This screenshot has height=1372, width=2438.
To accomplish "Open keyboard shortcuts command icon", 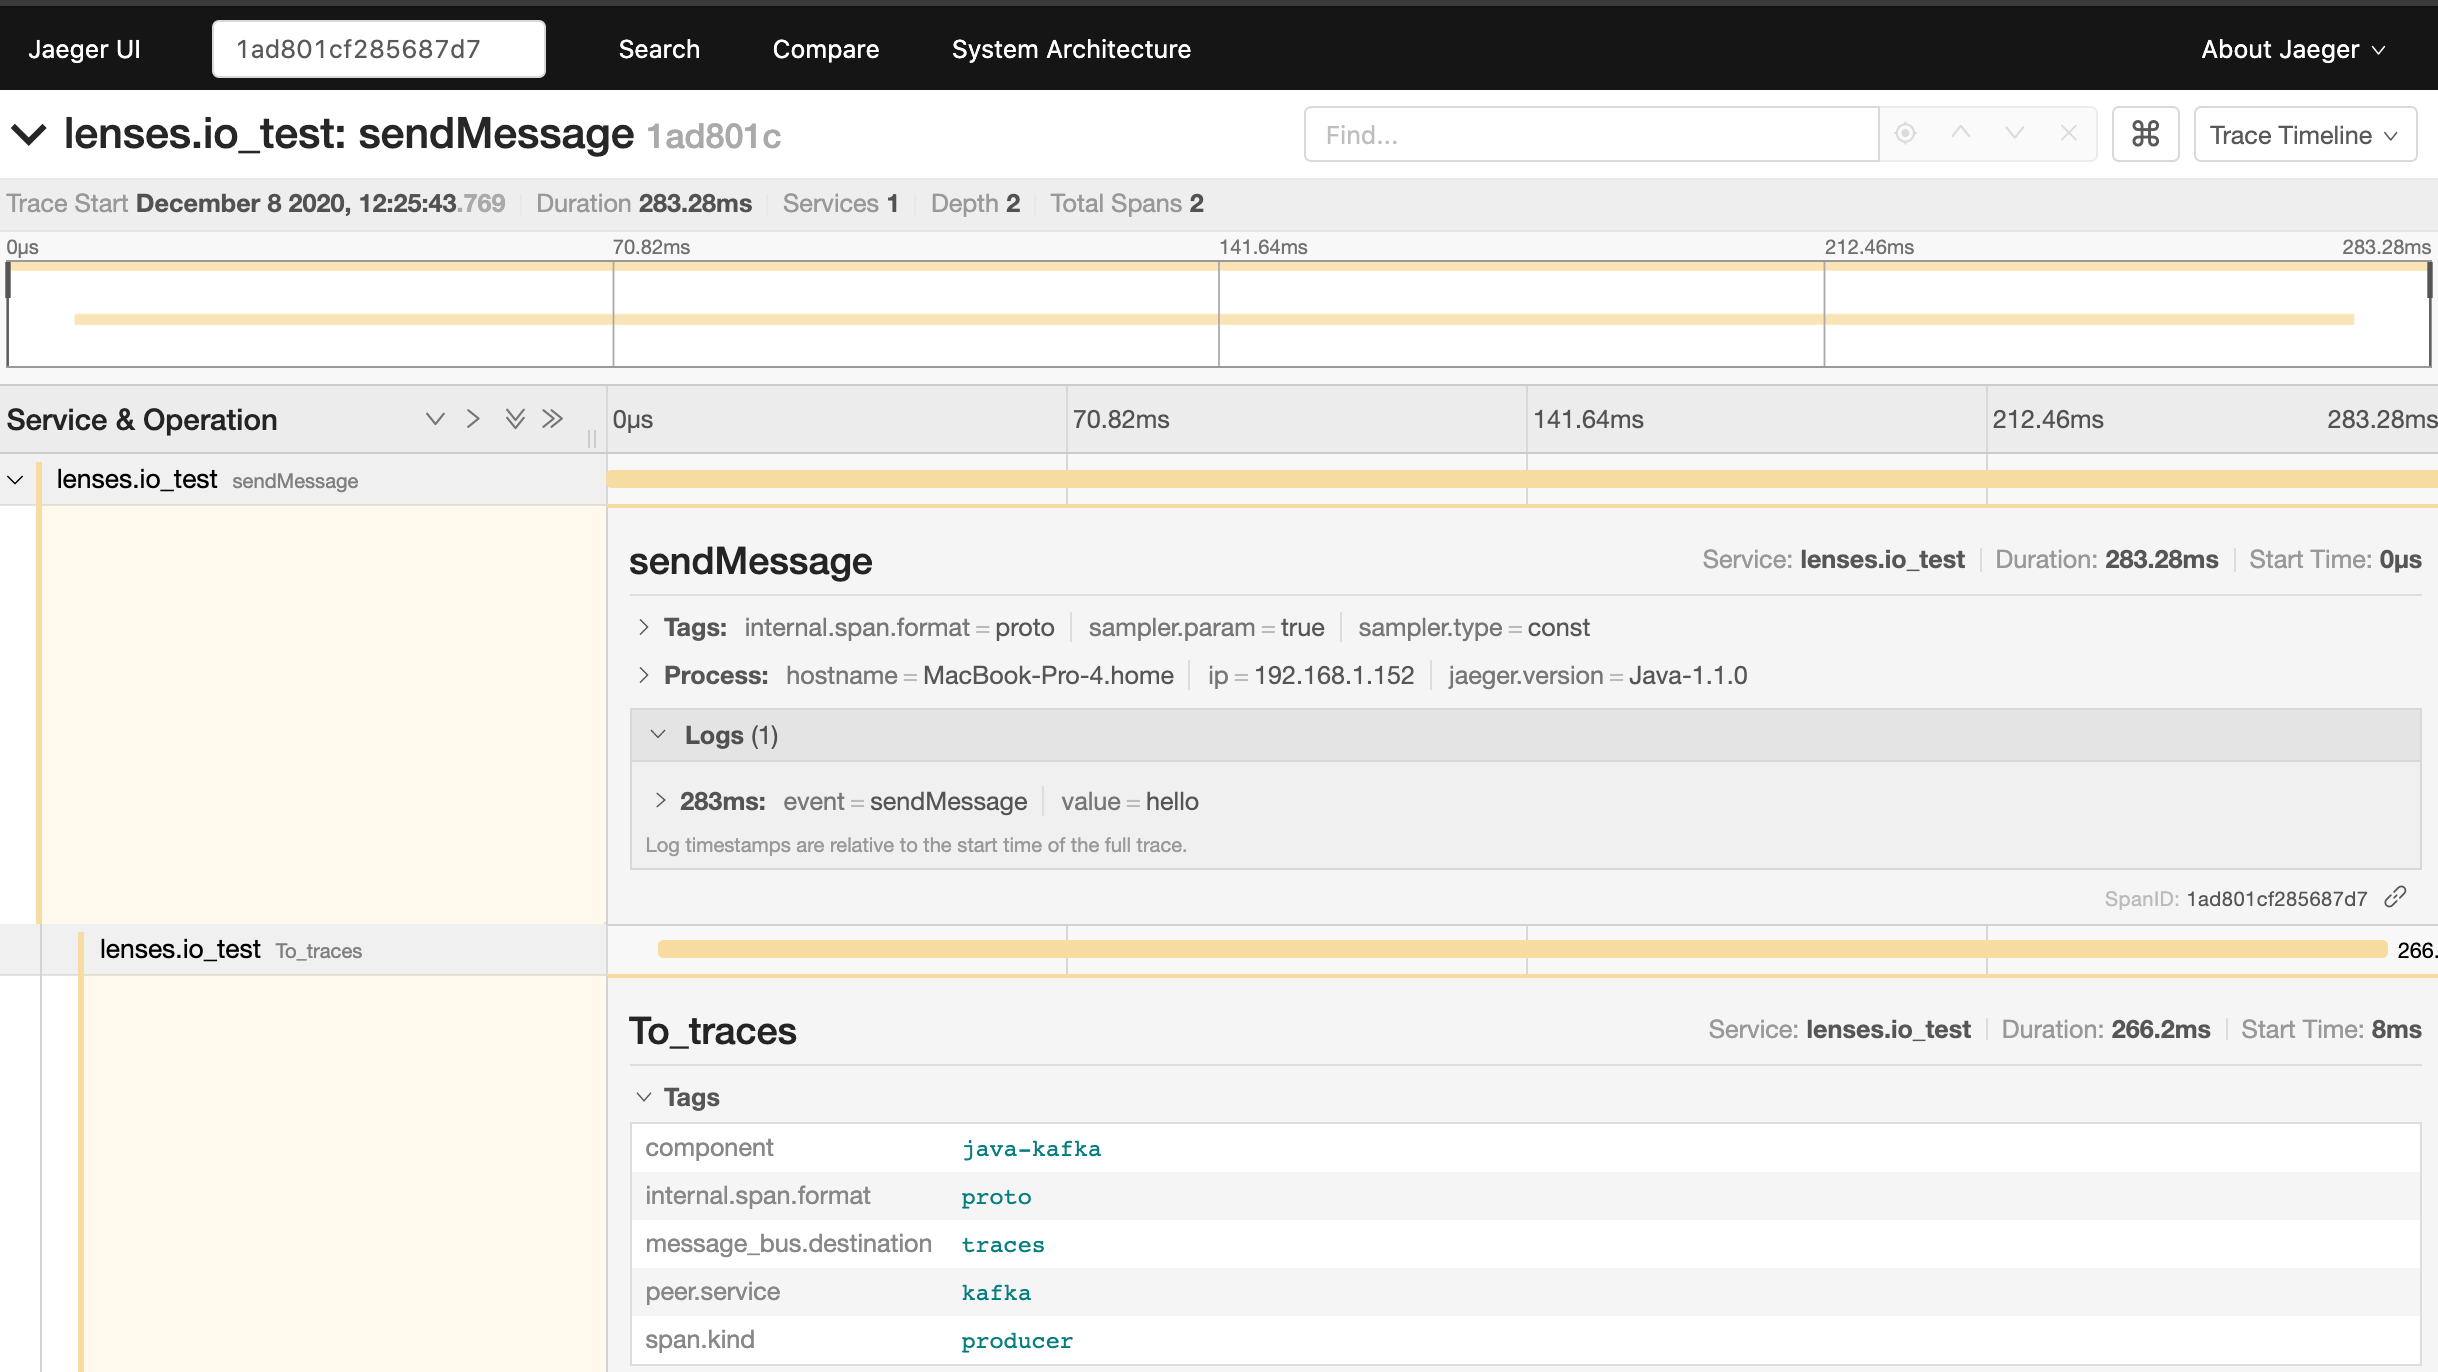I will pos(2145,134).
